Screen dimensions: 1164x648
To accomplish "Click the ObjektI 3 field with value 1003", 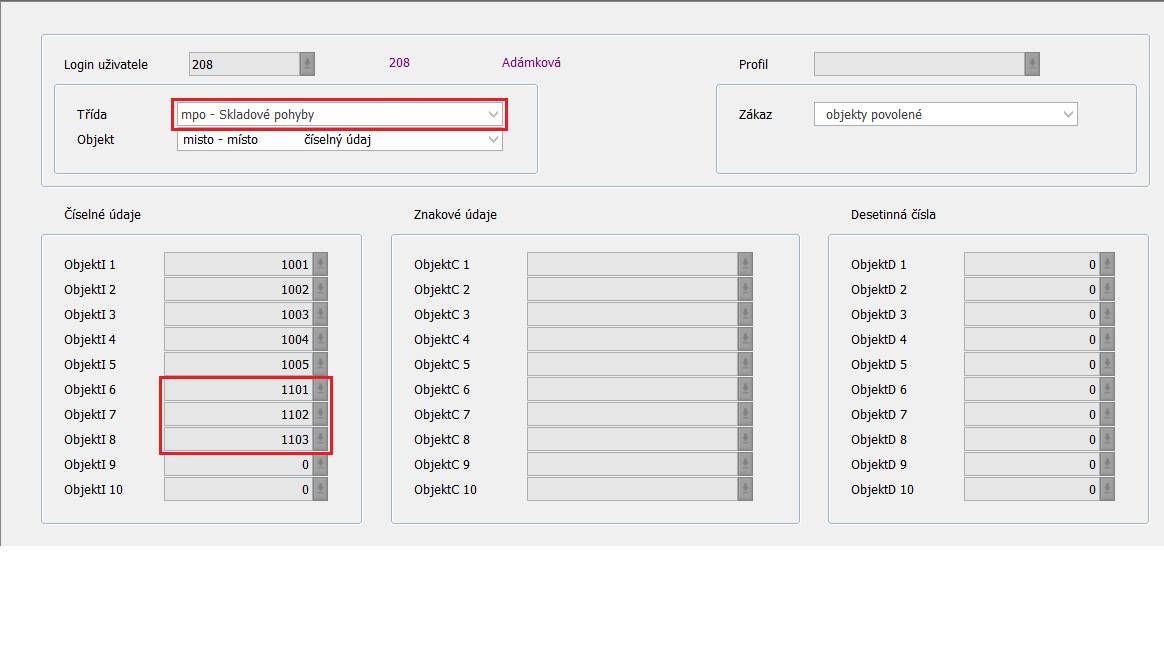I will 238,314.
